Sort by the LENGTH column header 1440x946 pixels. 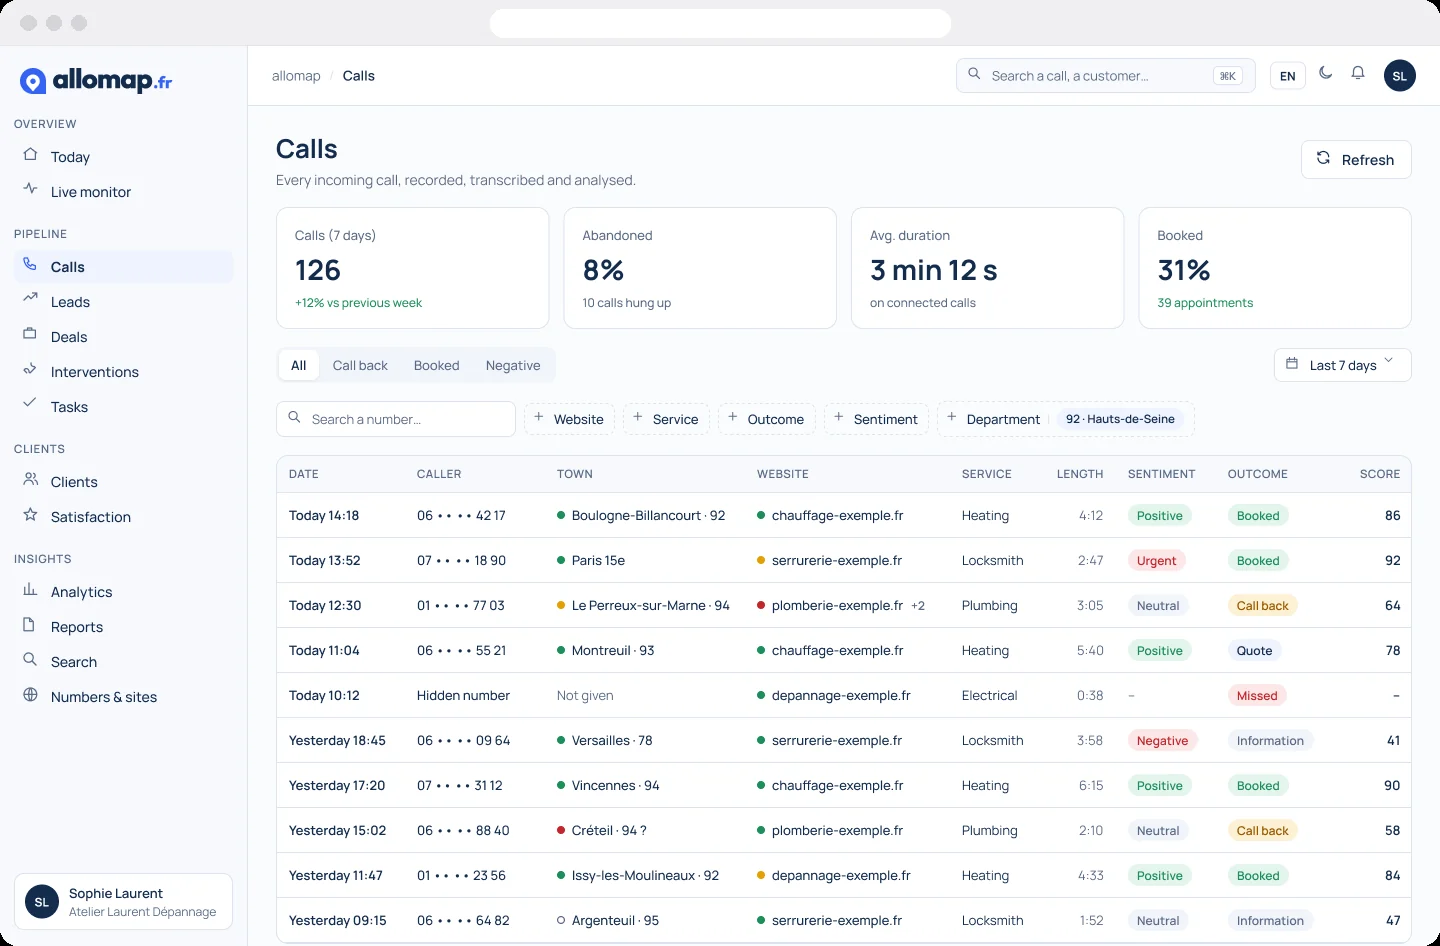point(1080,474)
